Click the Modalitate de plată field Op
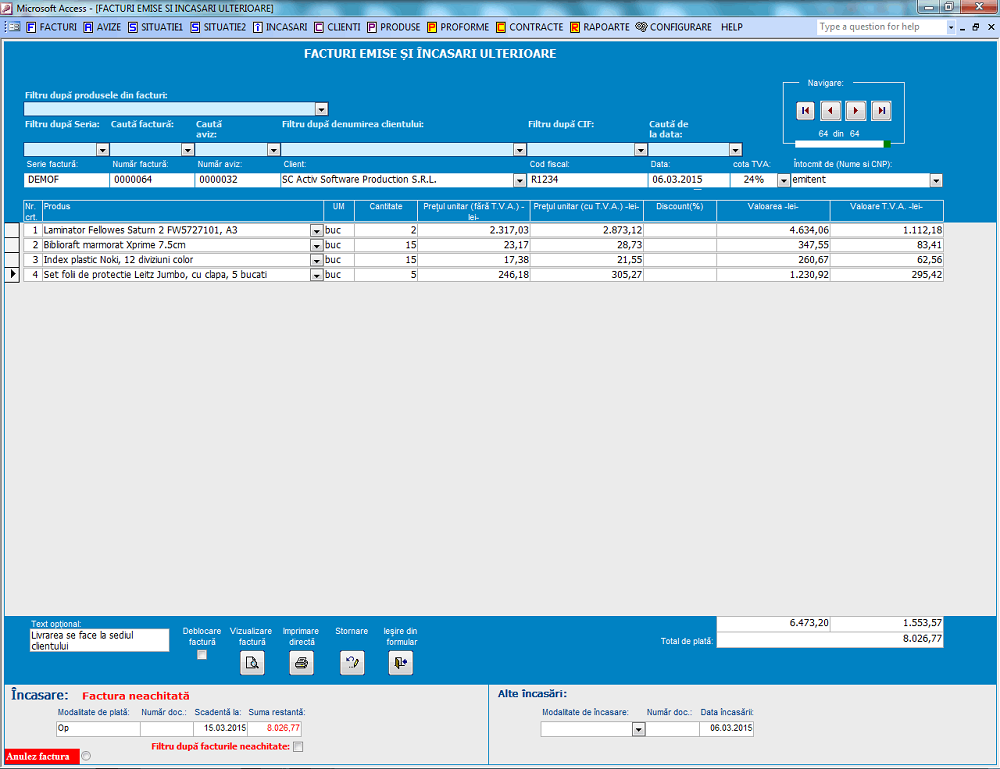The image size is (1000, 769). point(98,728)
